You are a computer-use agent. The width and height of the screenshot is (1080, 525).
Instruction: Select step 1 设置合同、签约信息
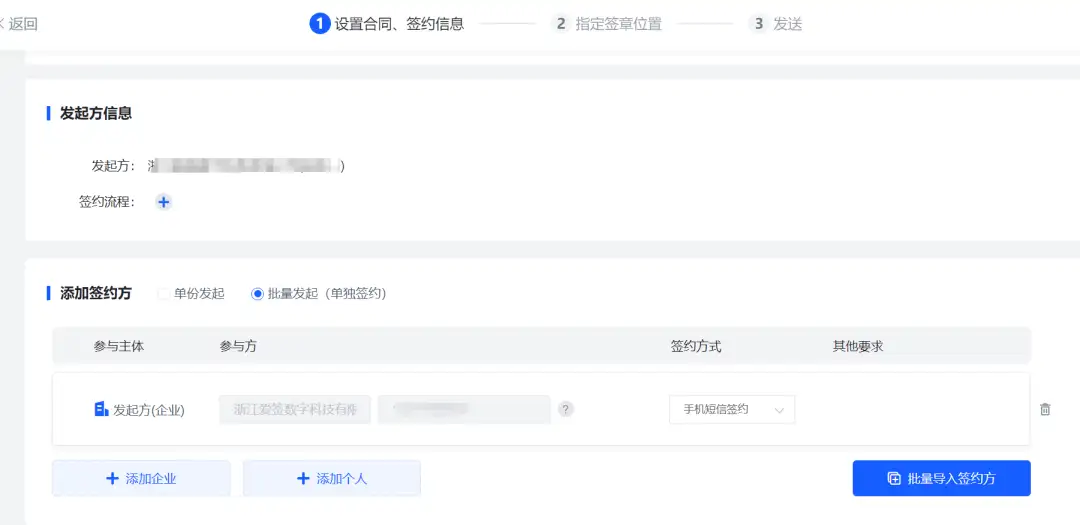pyautogui.click(x=386, y=24)
